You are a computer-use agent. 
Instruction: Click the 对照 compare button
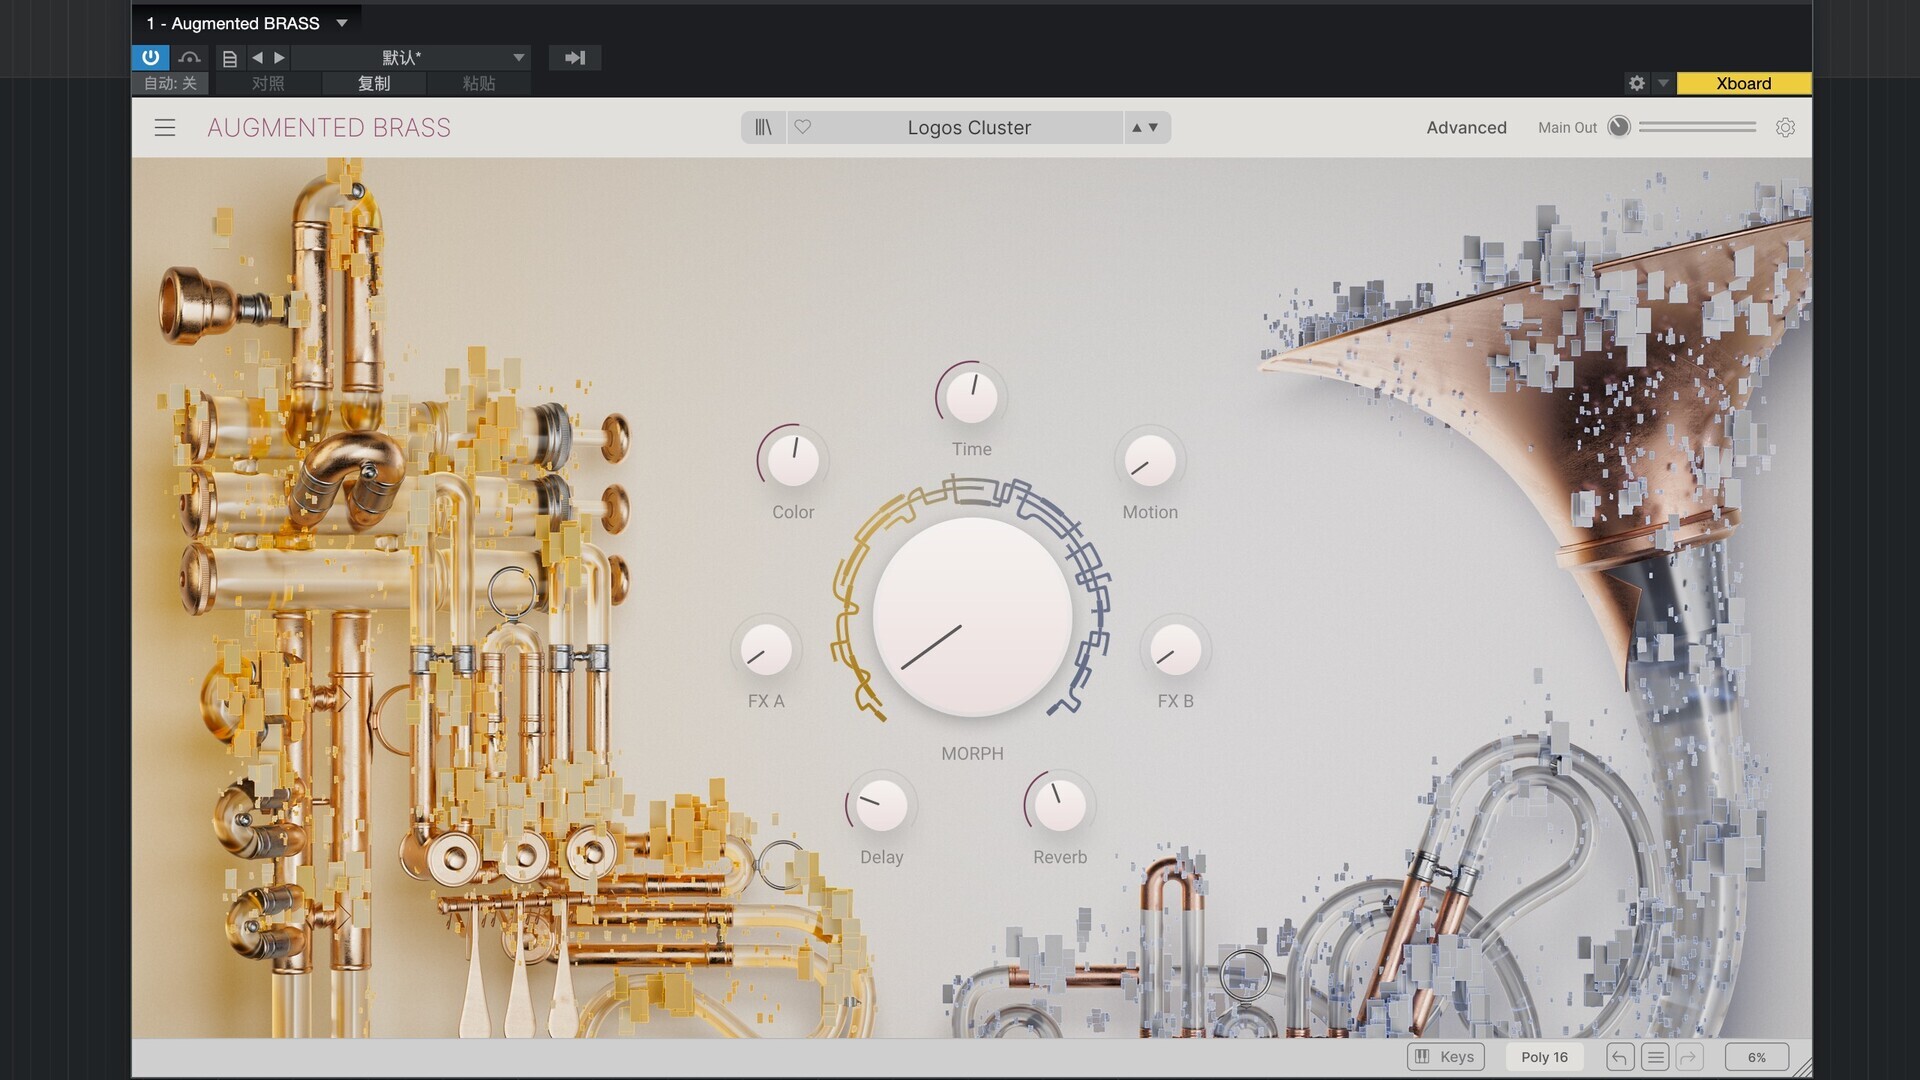coord(268,83)
